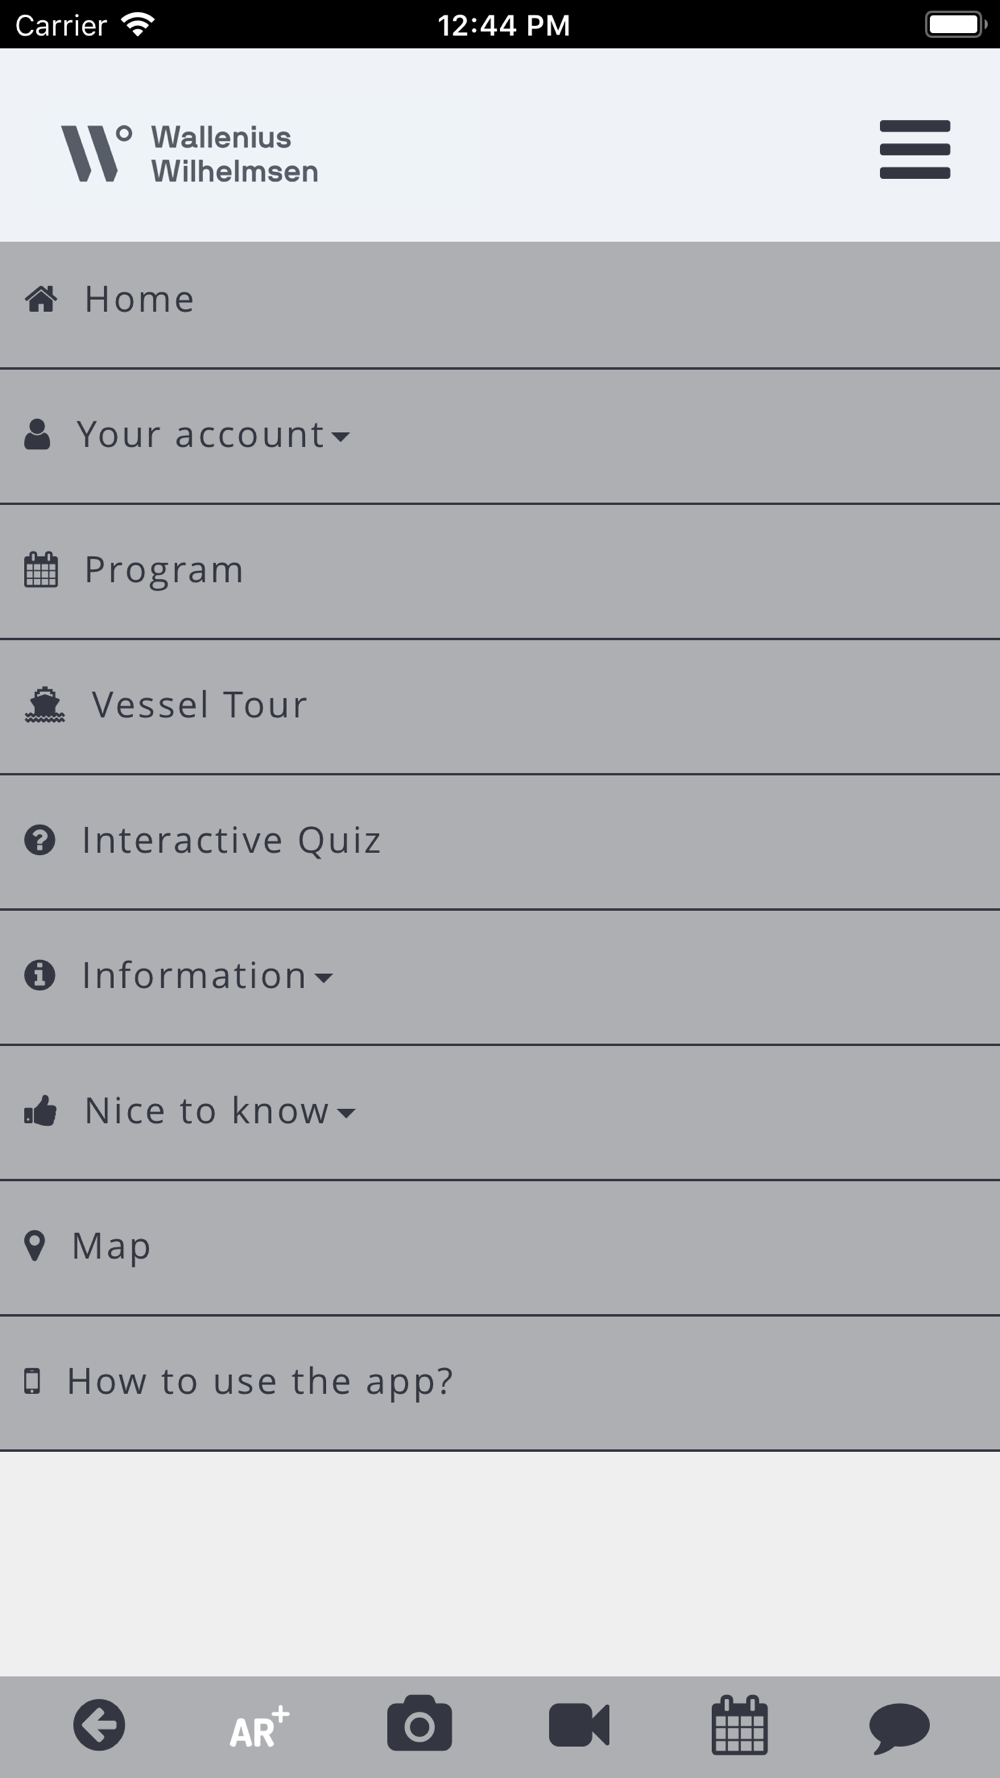Tap the ship icon beside Vessel Tour
This screenshot has height=1778, width=1000.
tap(44, 705)
